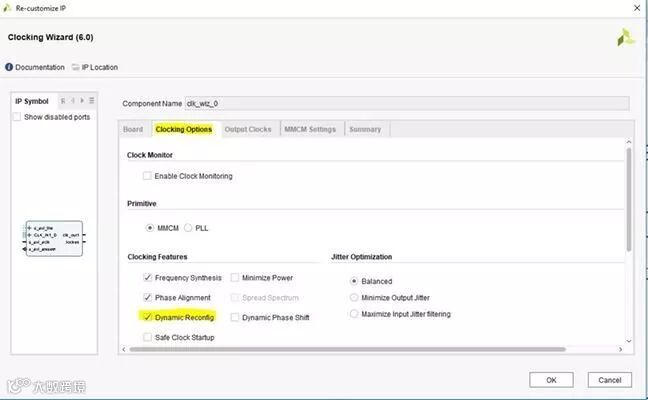Click the Clocking Features heading
The width and height of the screenshot is (648, 400).
[x=157, y=257]
